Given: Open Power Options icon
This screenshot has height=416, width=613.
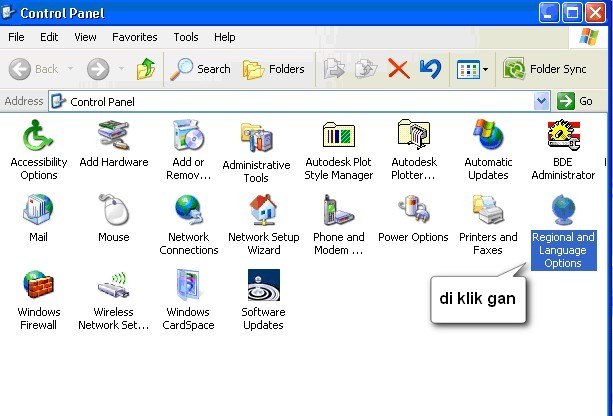Looking at the screenshot, I should [x=413, y=211].
